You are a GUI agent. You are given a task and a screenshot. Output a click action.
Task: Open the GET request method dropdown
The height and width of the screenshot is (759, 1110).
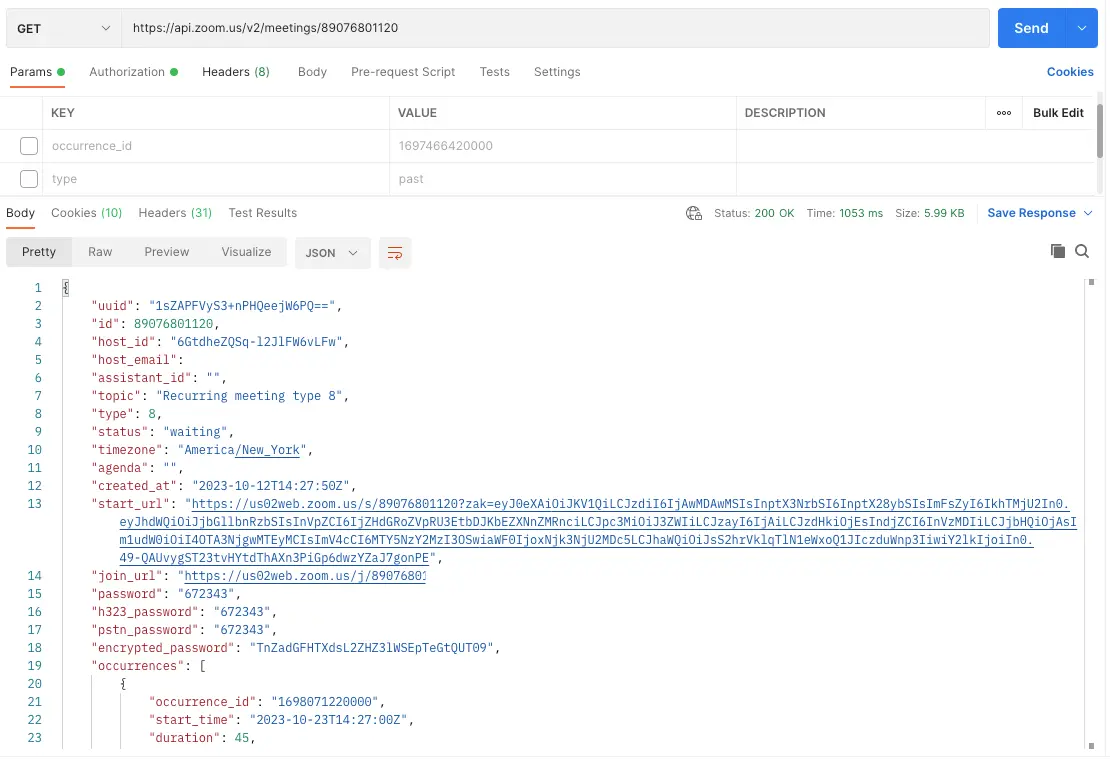[63, 28]
